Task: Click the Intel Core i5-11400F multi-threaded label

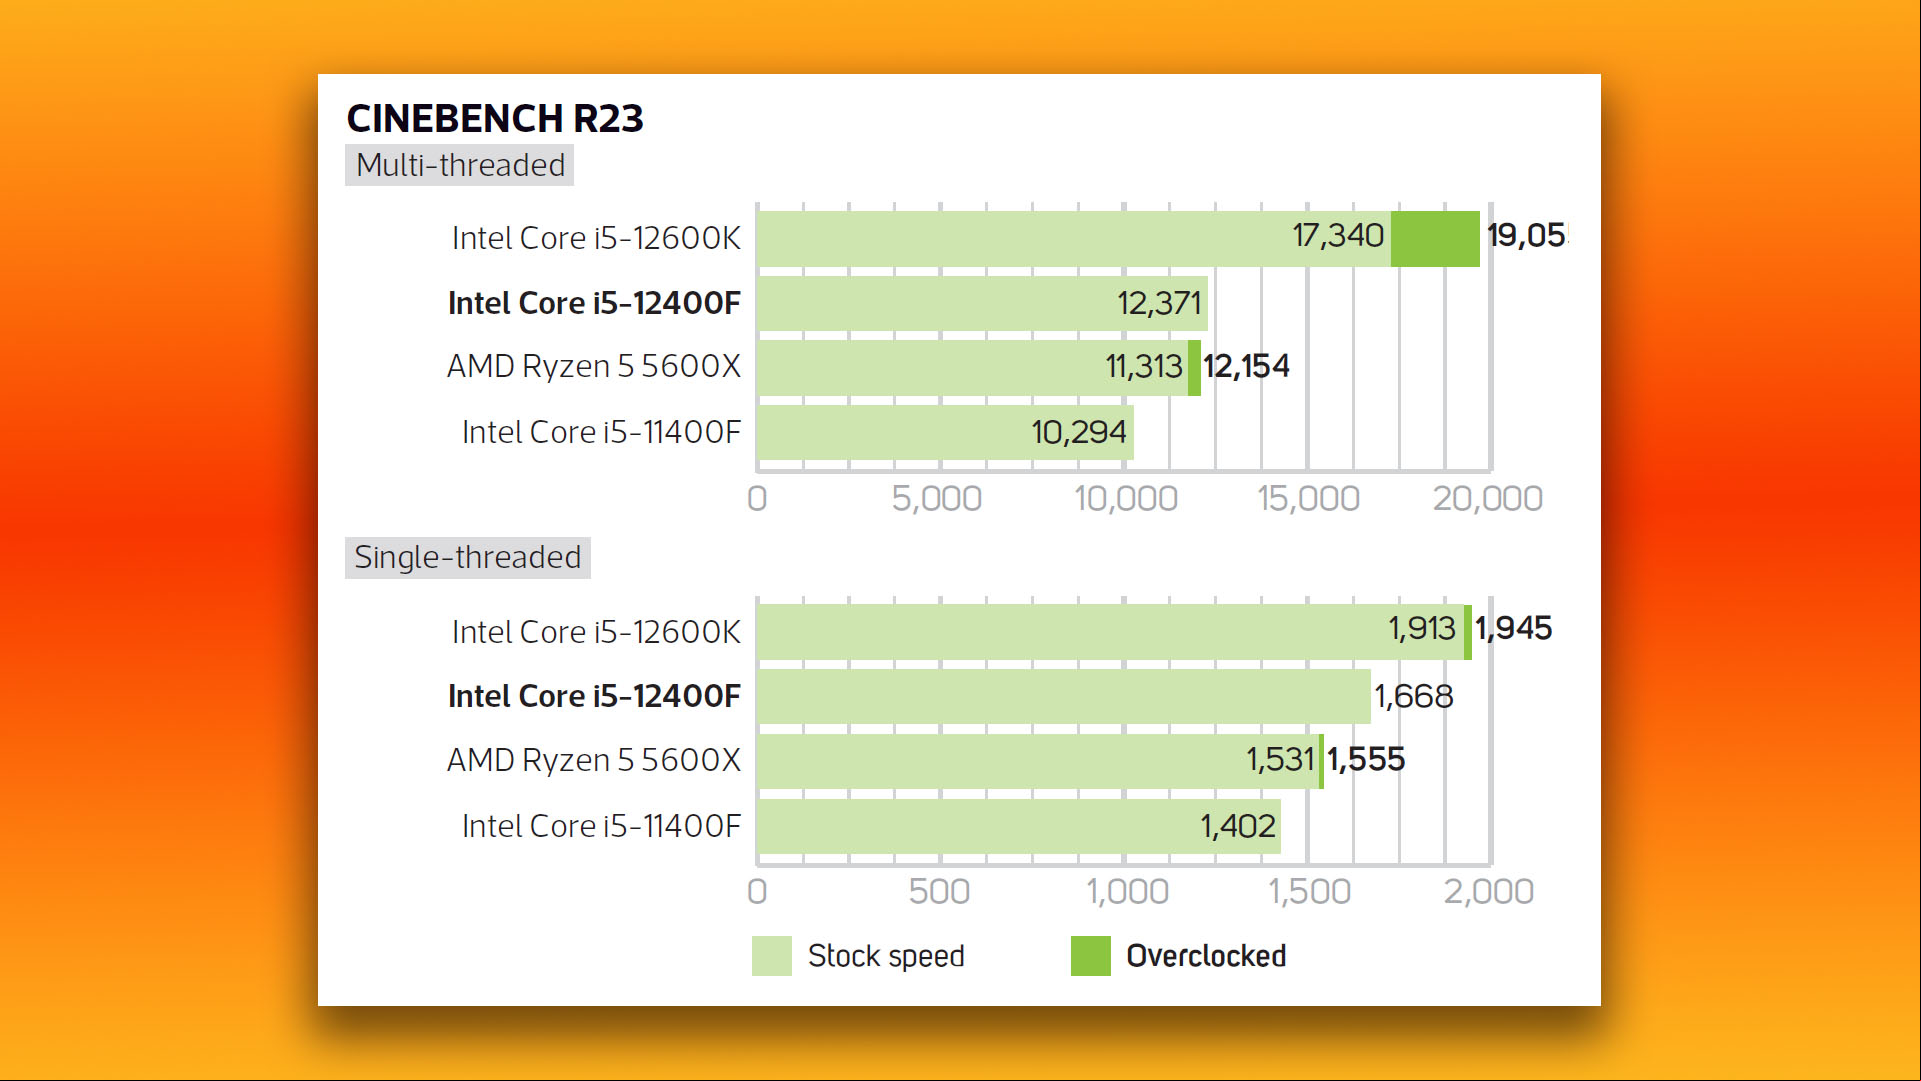Action: (x=601, y=433)
